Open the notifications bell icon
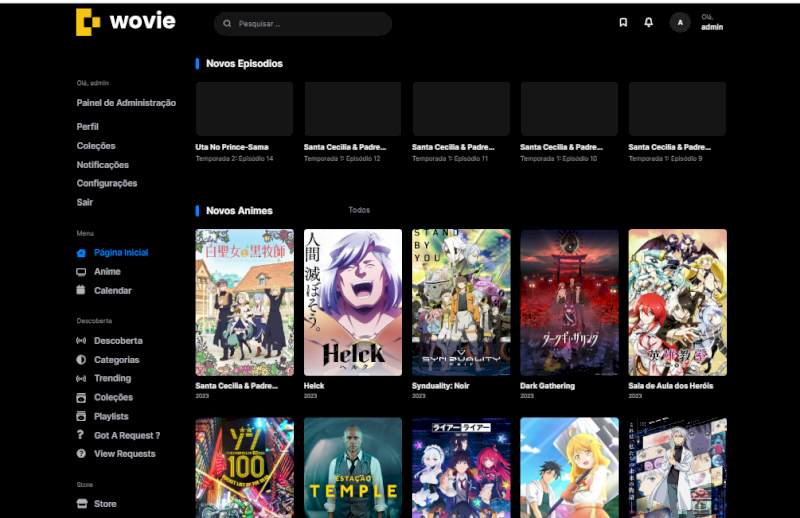This screenshot has height=518, width=800. (649, 22)
